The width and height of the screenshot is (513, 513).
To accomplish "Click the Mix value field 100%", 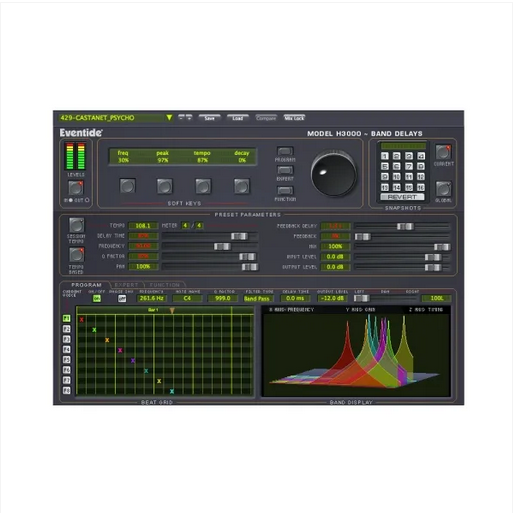I will 335,247.
